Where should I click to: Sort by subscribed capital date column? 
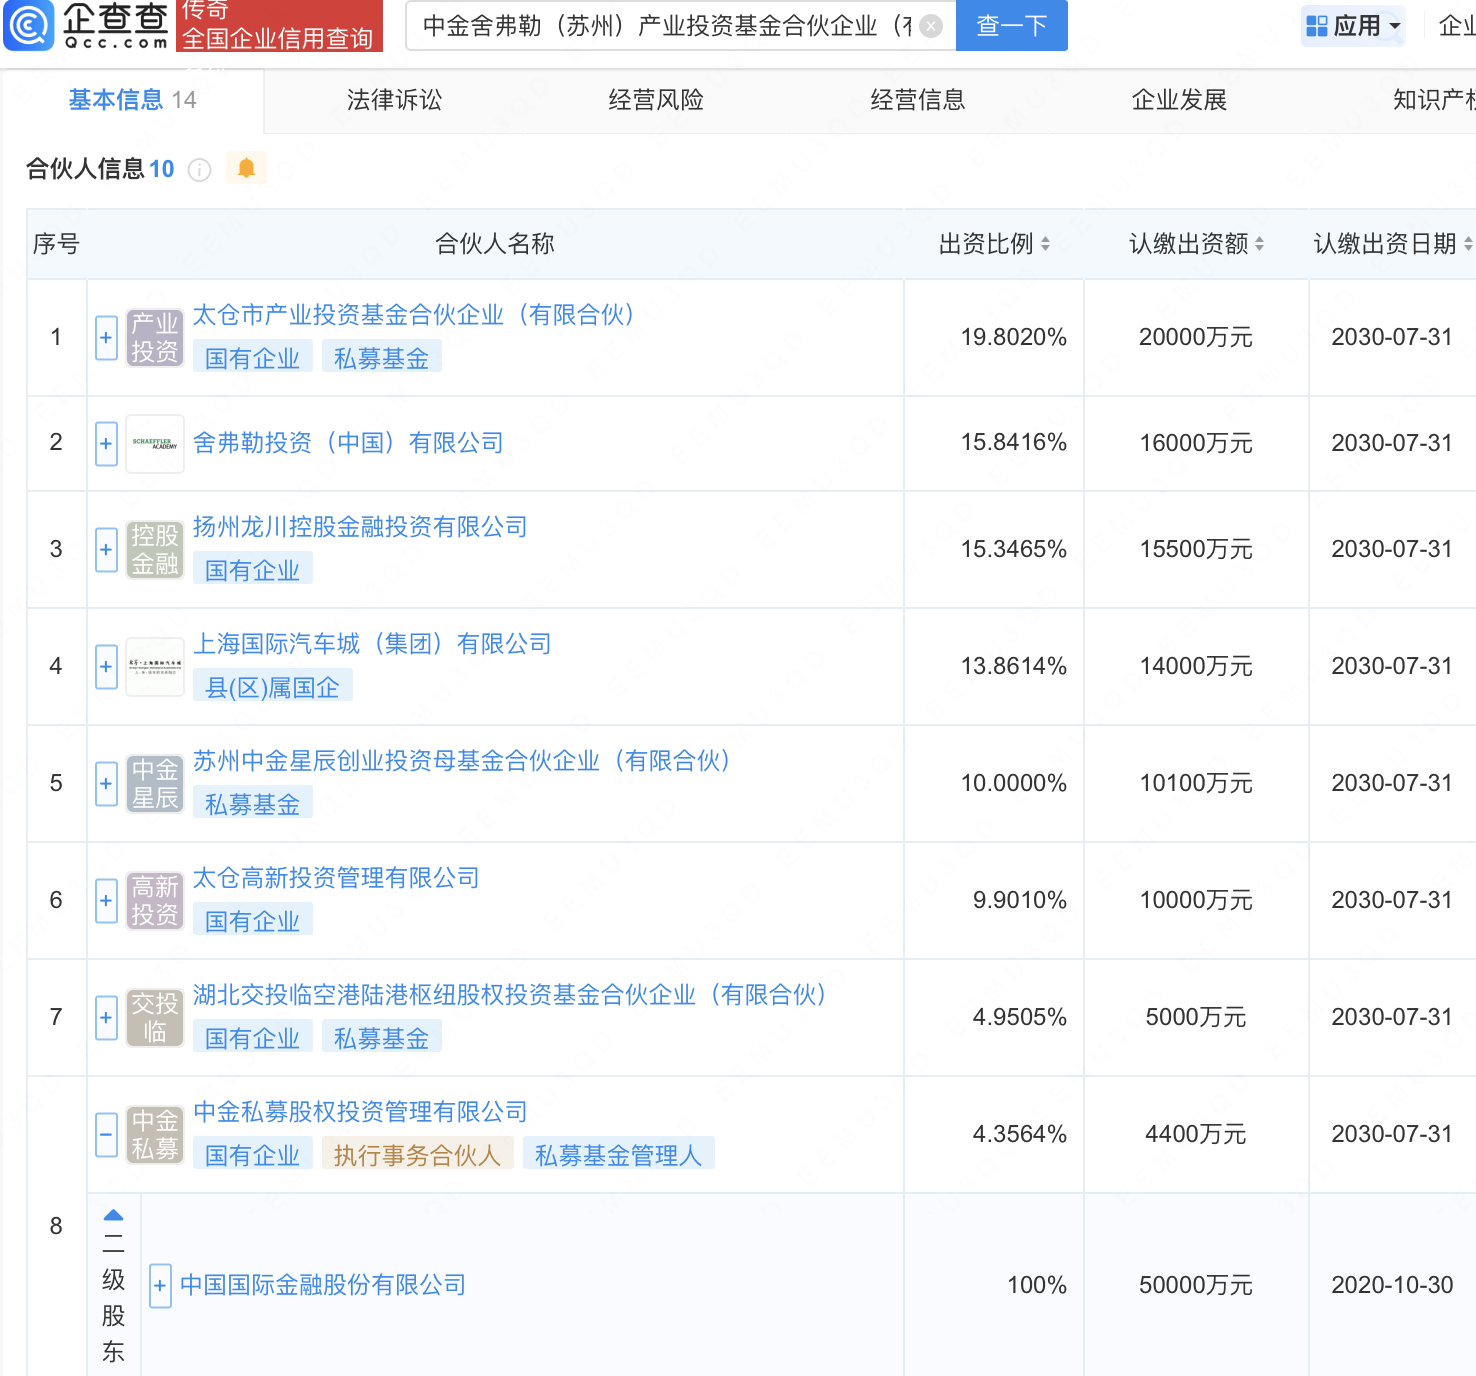coord(1467,244)
